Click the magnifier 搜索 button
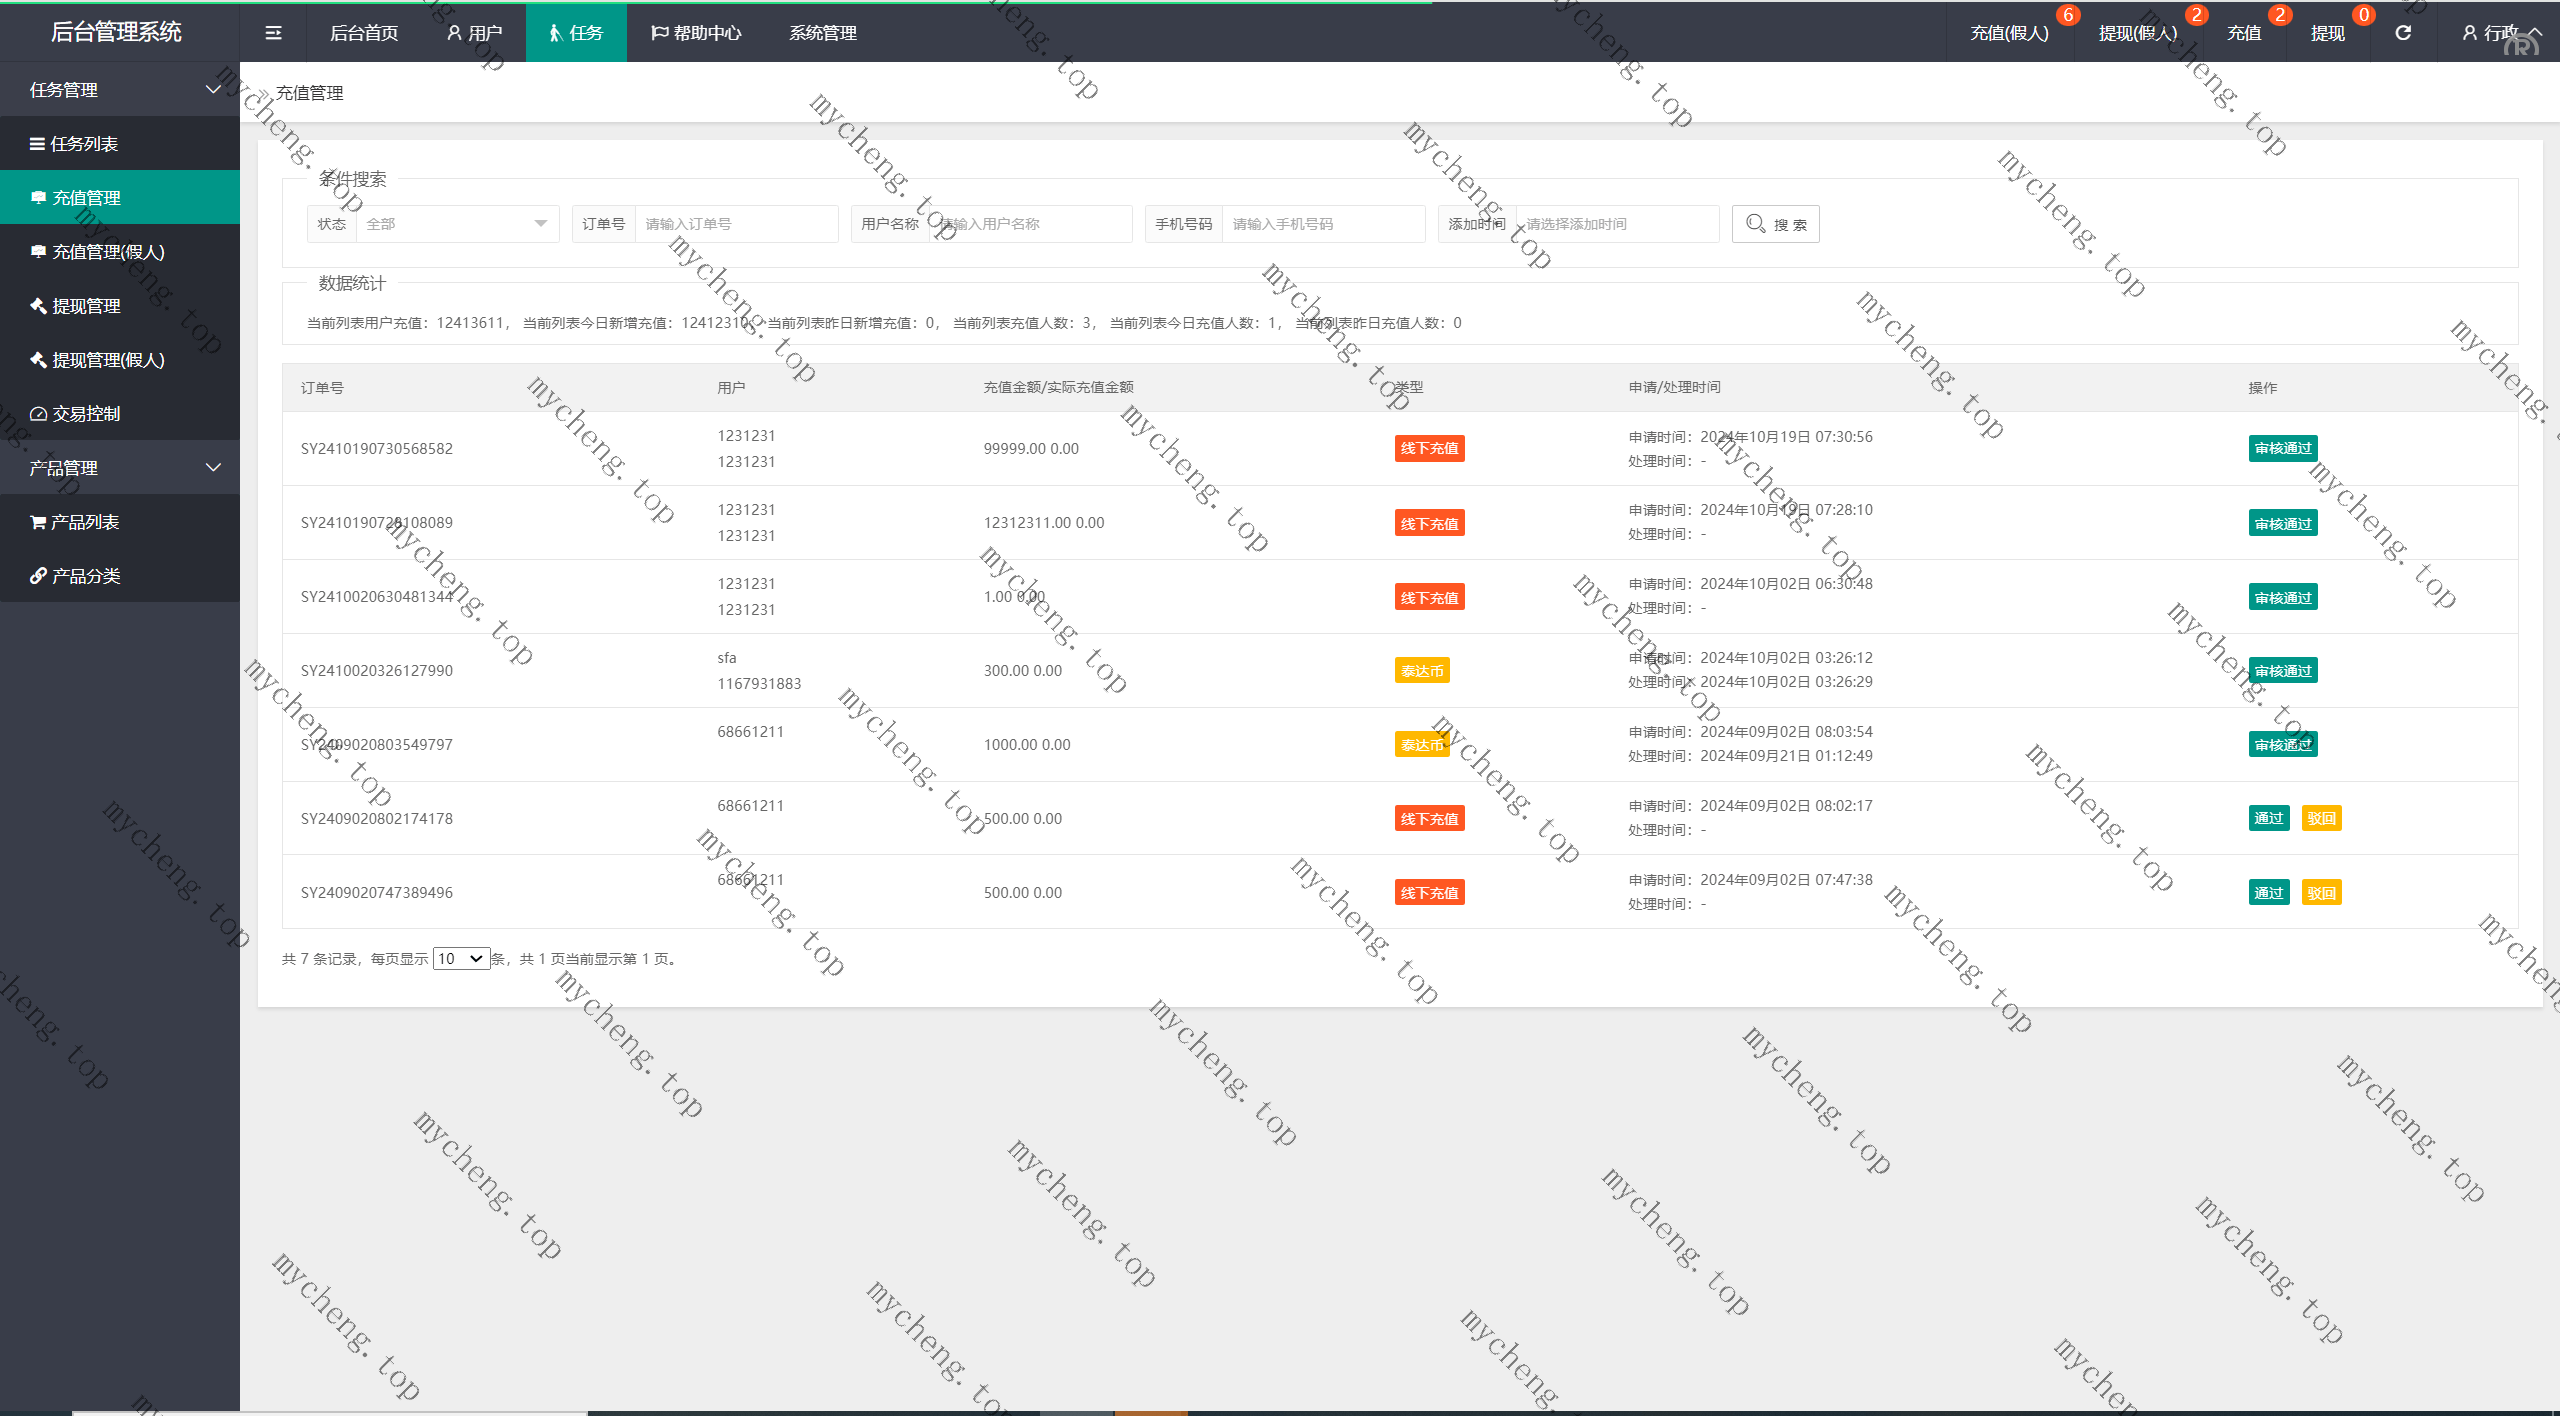The height and width of the screenshot is (1416, 2560). [1775, 224]
